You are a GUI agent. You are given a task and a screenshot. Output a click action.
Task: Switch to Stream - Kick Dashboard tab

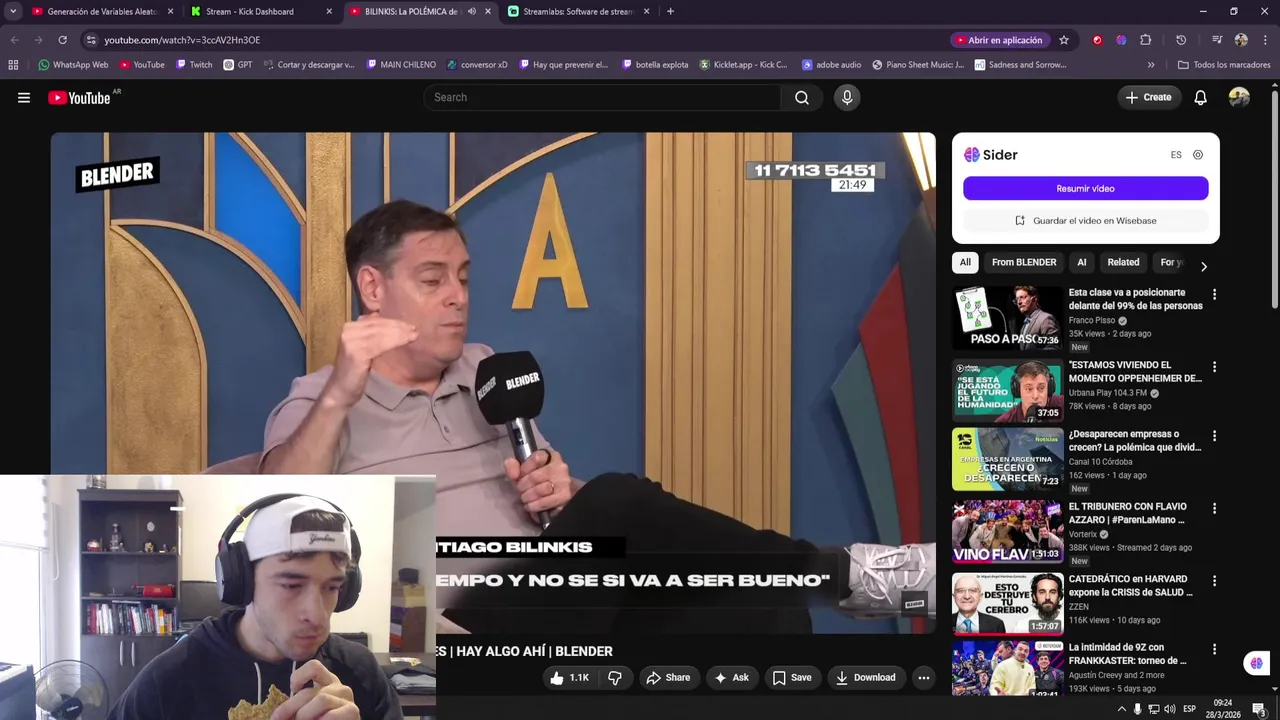coord(262,12)
